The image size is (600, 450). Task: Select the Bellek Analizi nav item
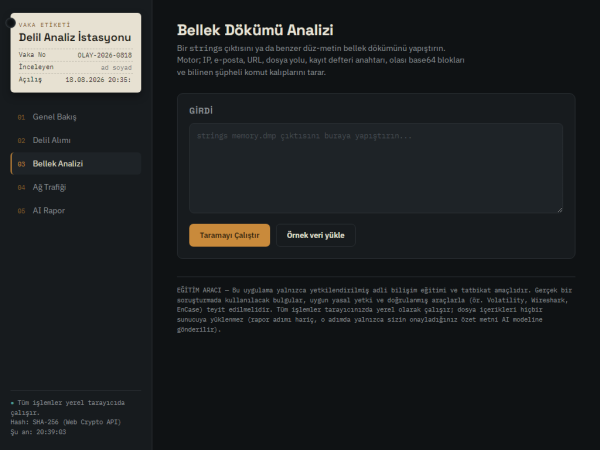[x=76, y=164]
